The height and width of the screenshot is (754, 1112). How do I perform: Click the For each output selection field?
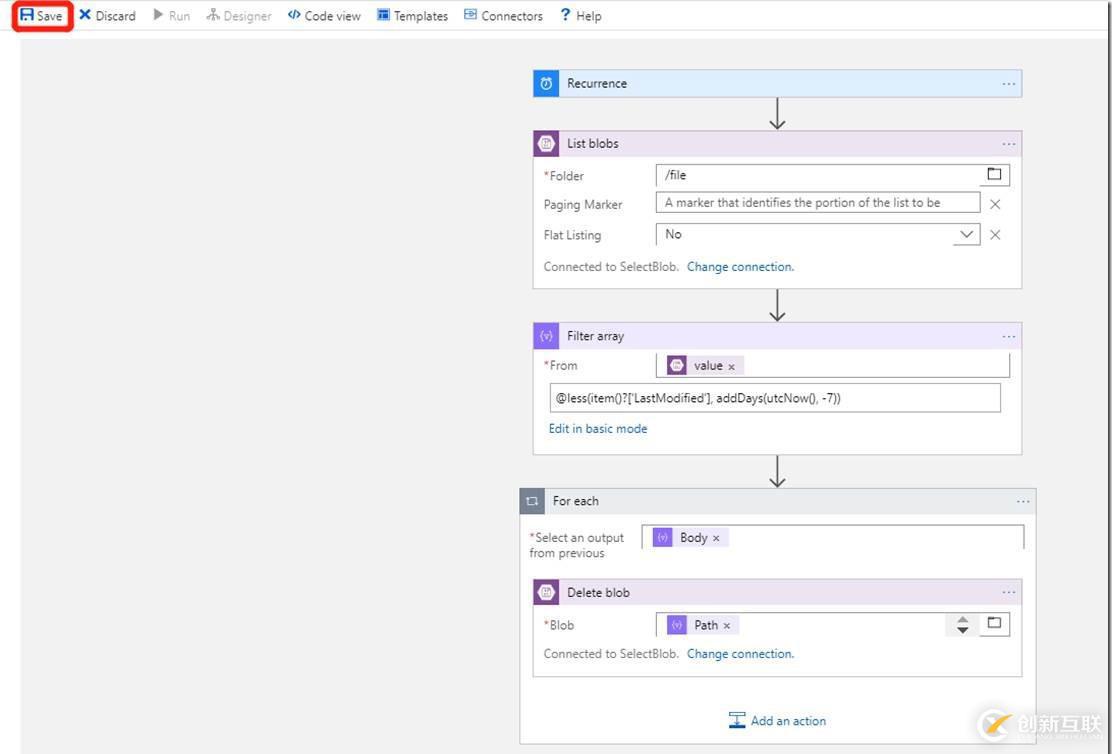[833, 537]
